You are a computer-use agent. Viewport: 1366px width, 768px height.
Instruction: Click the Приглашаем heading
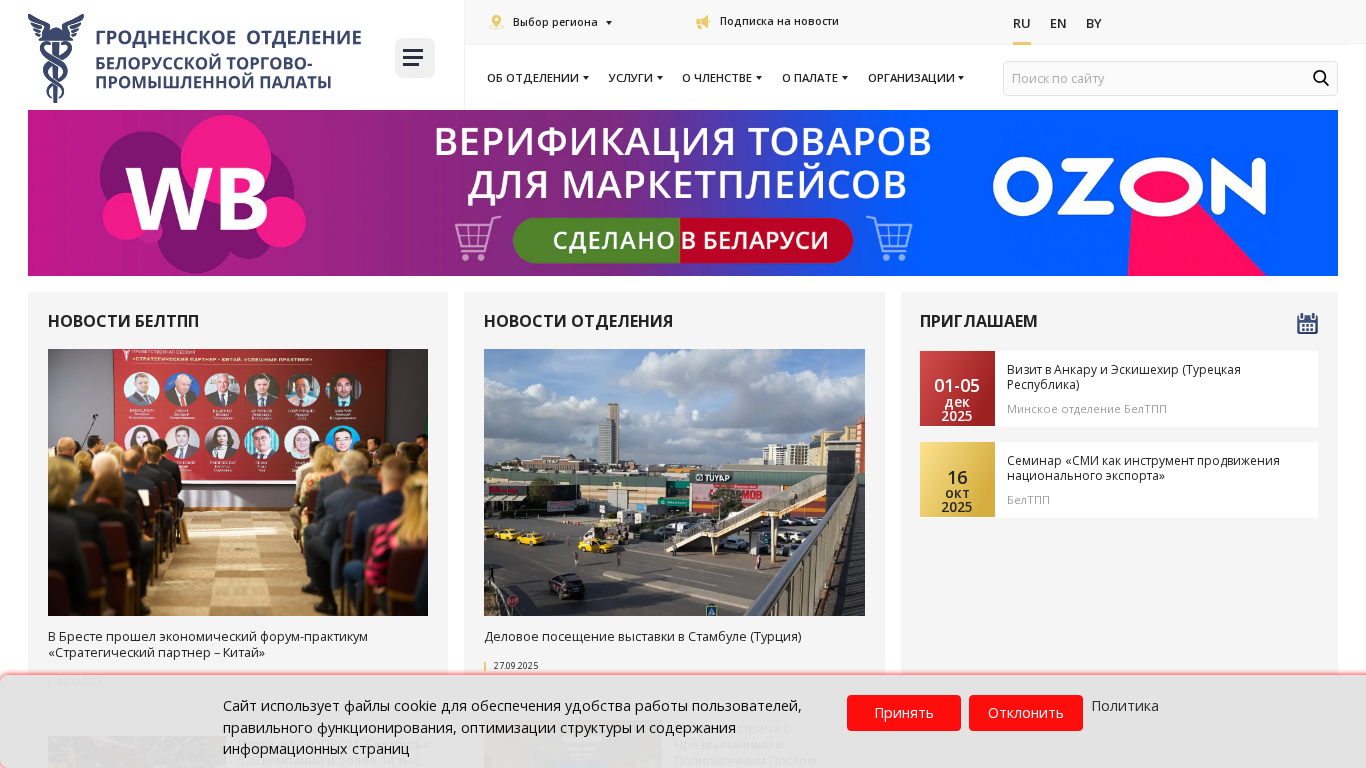click(978, 321)
